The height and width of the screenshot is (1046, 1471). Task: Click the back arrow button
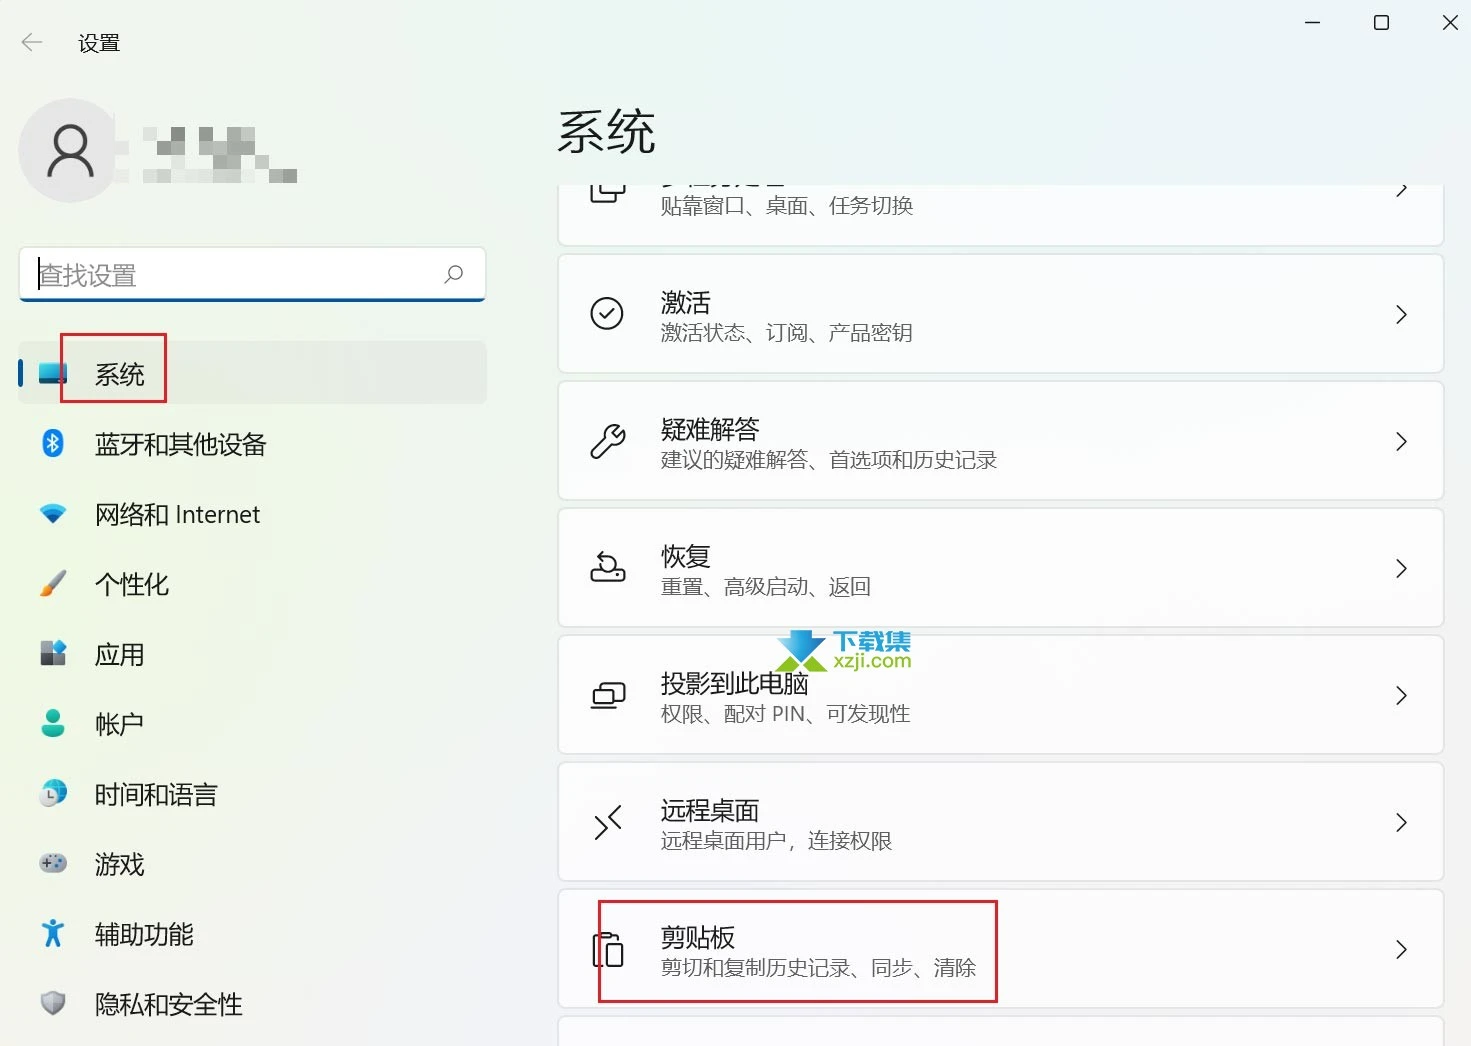tap(31, 42)
